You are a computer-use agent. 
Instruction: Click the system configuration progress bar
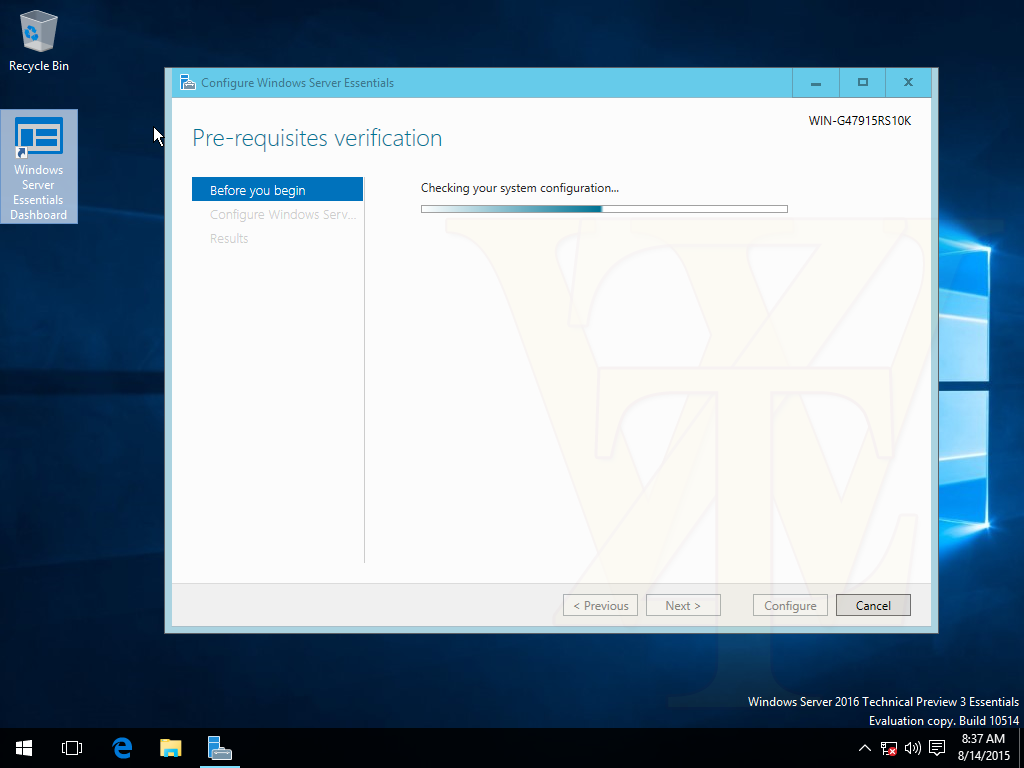604,209
